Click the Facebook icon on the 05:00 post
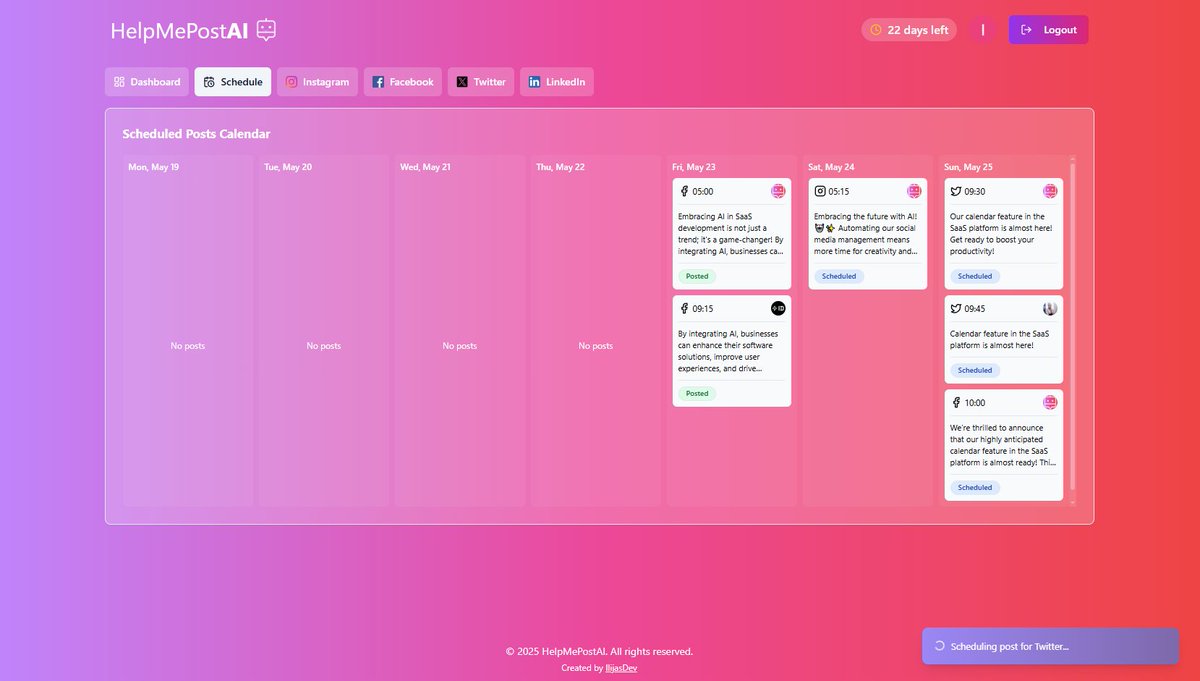Image resolution: width=1200 pixels, height=681 pixels. (x=684, y=191)
